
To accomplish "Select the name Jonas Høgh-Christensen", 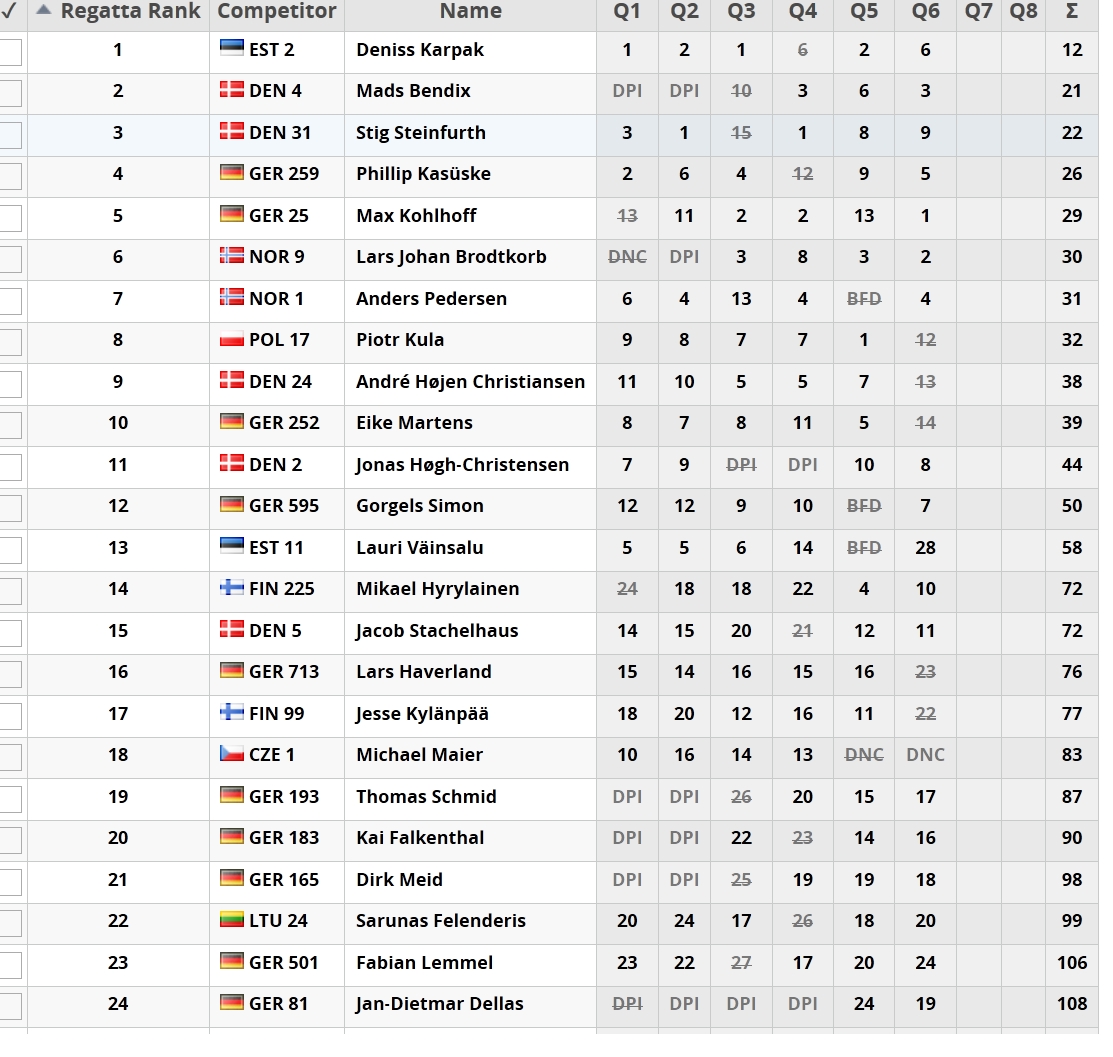I will point(462,465).
